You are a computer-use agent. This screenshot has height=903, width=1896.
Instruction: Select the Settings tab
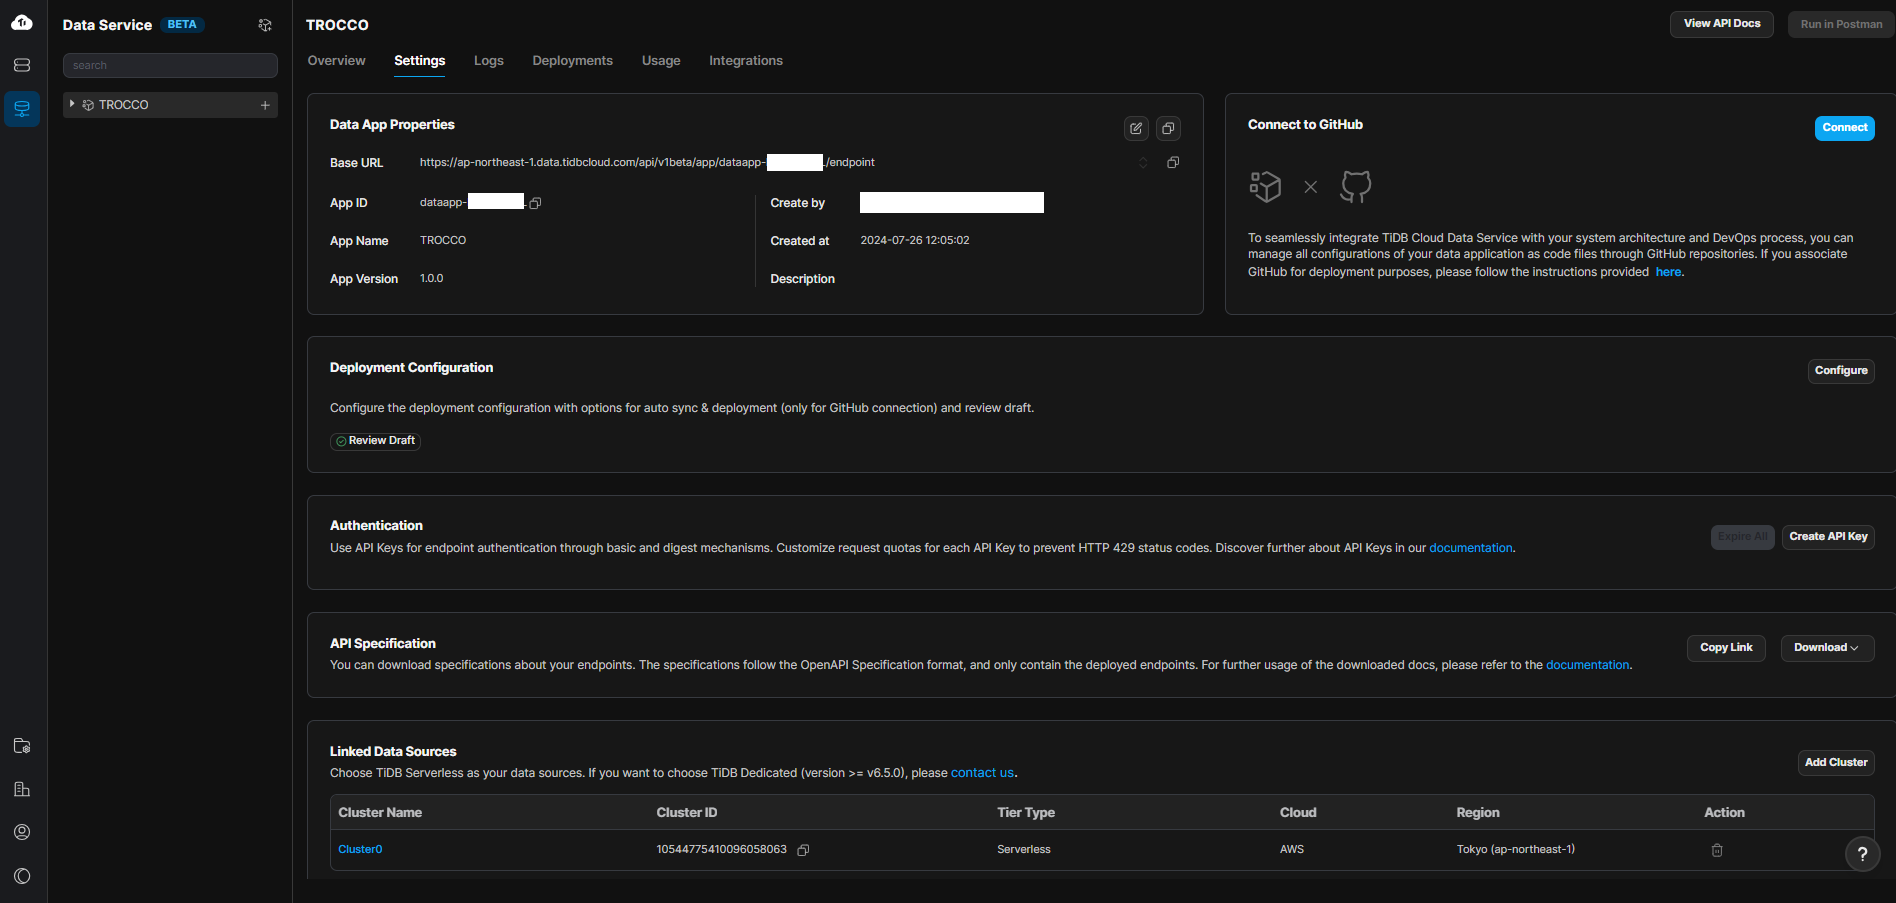[x=420, y=61]
